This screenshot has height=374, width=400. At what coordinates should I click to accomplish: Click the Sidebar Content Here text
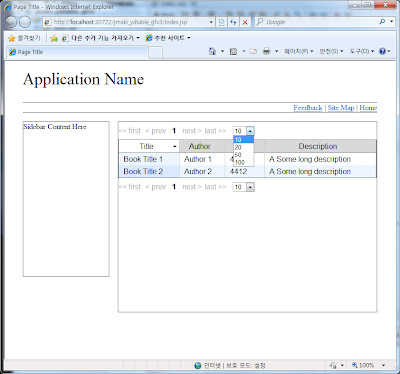[x=55, y=127]
